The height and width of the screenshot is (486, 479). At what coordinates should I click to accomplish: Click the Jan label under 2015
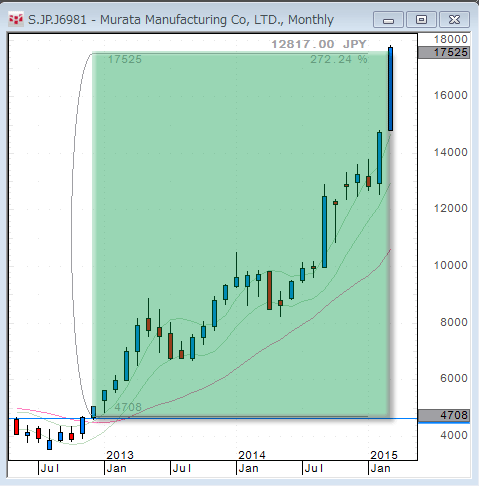point(380,468)
